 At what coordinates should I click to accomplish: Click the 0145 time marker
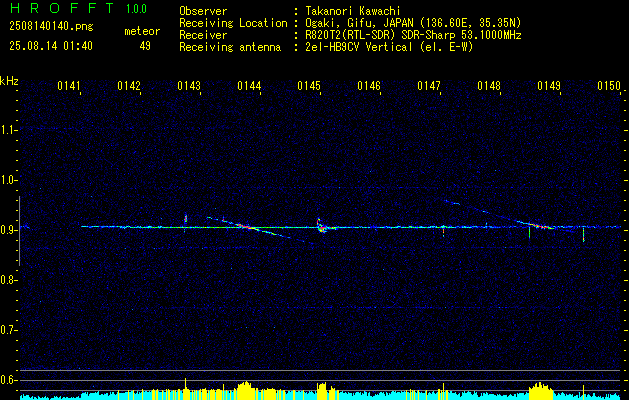tap(309, 86)
